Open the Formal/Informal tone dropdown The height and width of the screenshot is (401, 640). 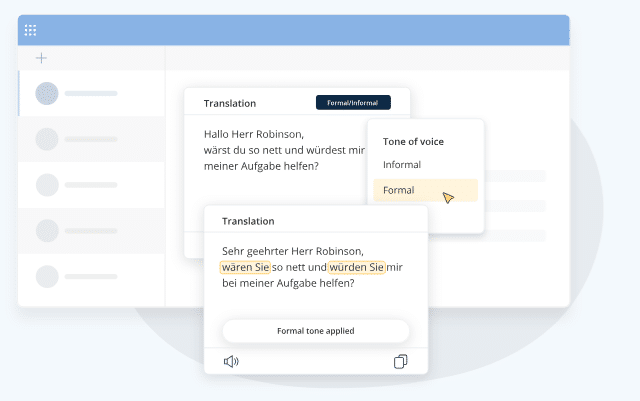pos(352,103)
